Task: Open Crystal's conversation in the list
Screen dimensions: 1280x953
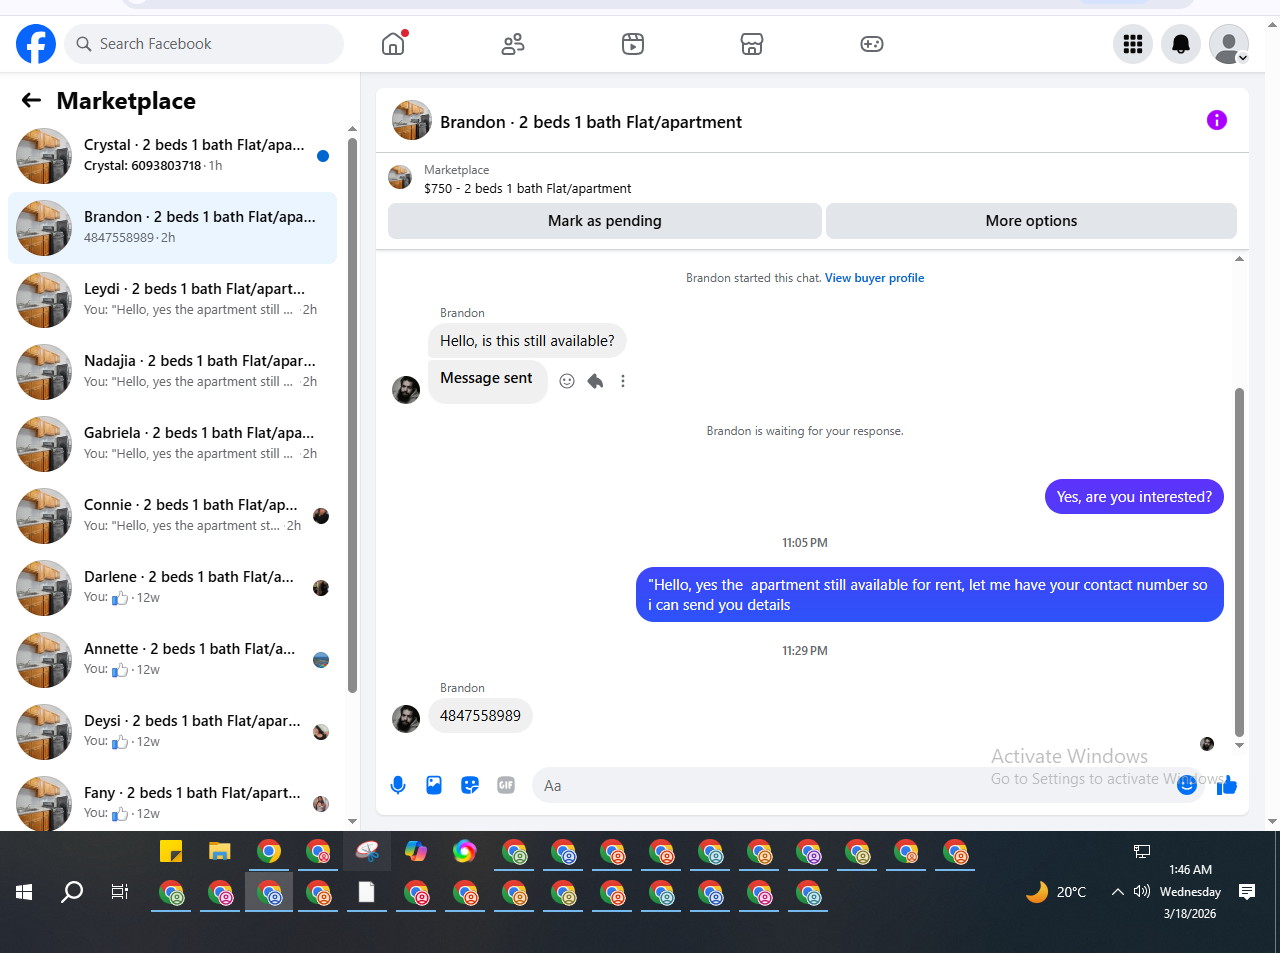Action: pos(173,156)
